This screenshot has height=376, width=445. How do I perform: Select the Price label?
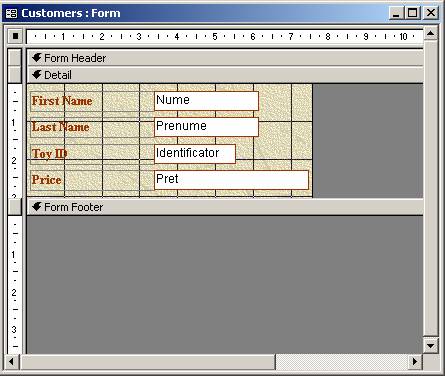pyautogui.click(x=47, y=180)
